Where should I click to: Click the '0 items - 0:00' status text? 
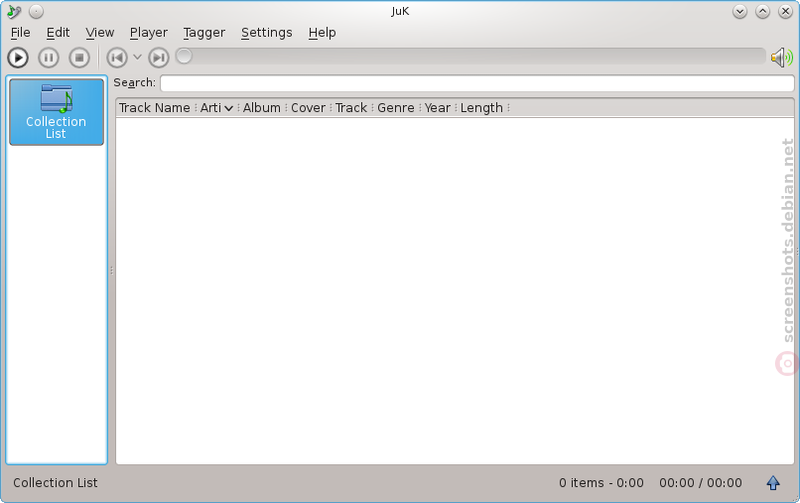pos(601,483)
